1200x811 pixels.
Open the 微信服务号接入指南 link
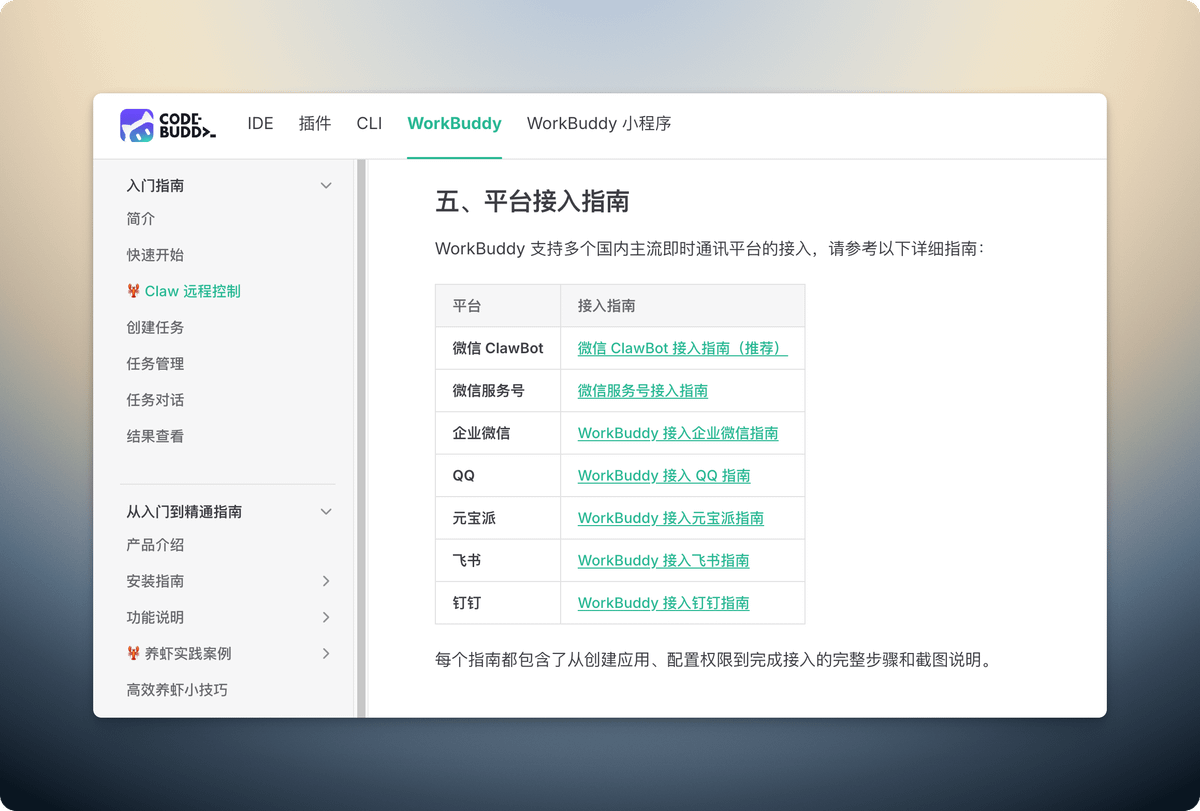[642, 391]
